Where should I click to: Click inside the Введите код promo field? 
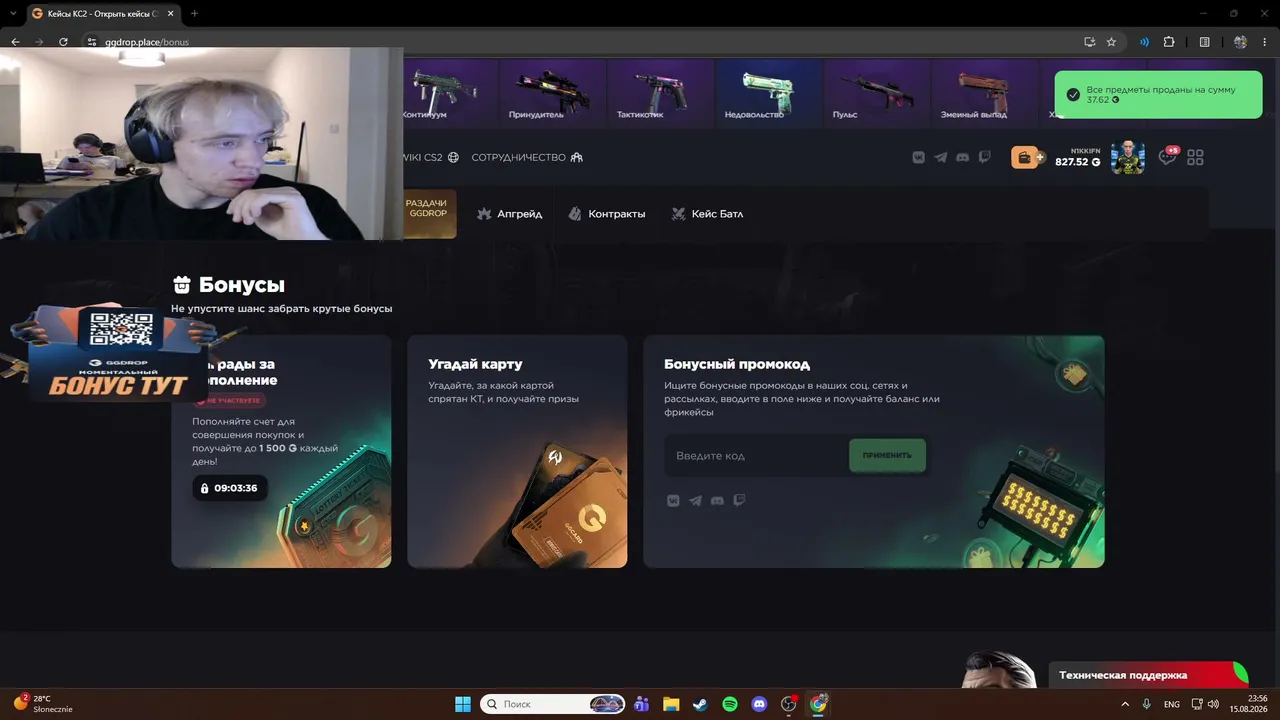tap(756, 456)
